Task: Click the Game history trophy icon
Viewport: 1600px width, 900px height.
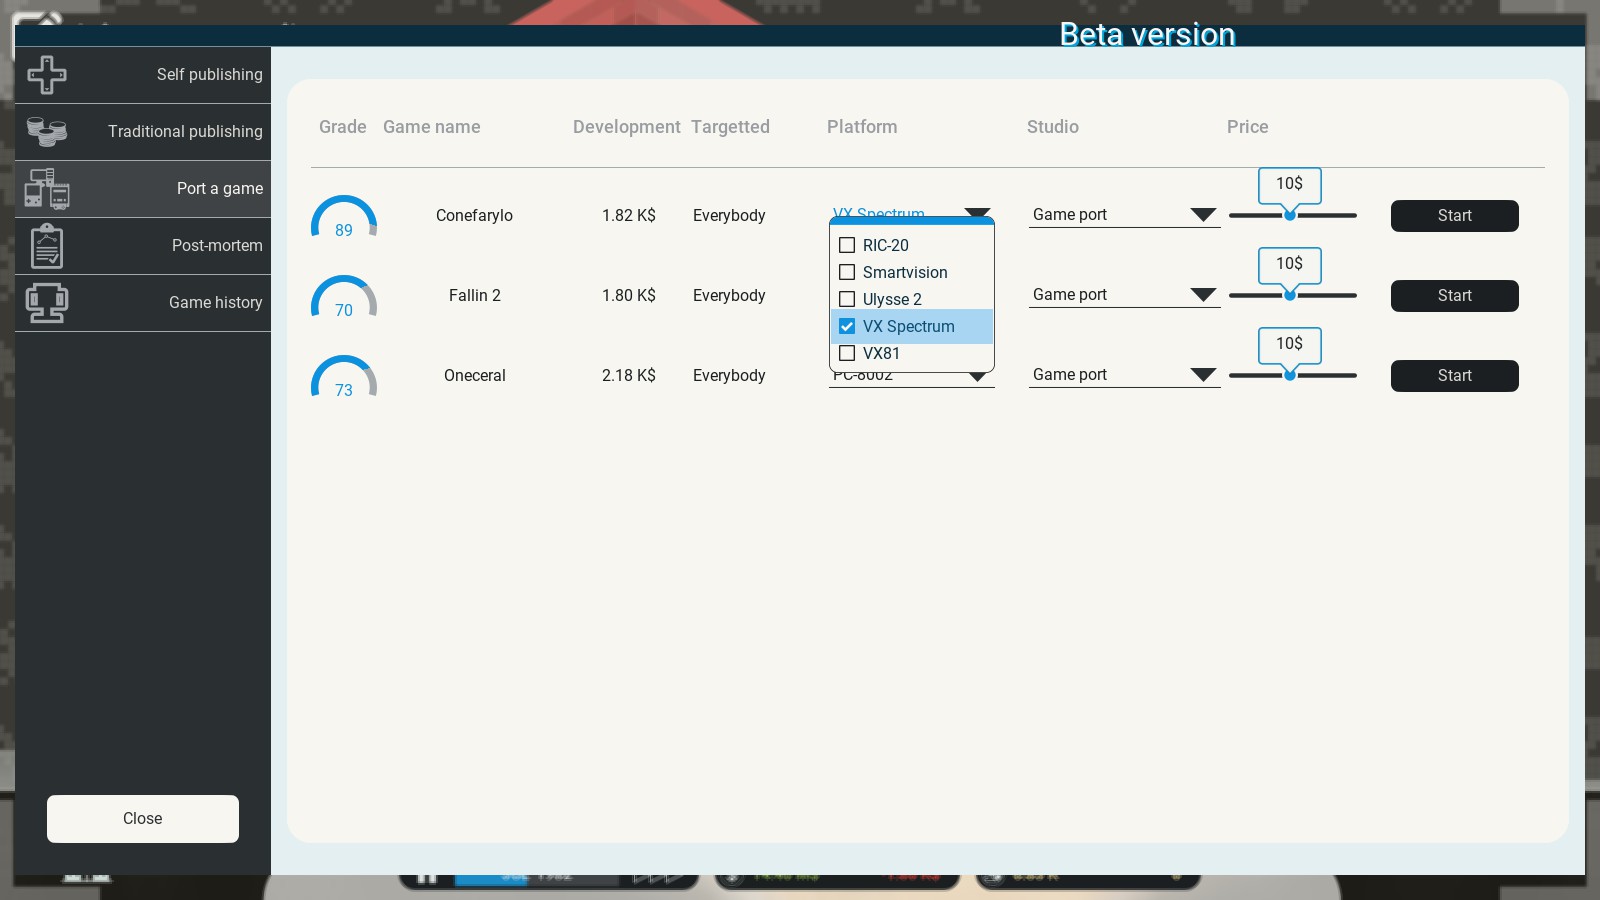Action: 47,303
